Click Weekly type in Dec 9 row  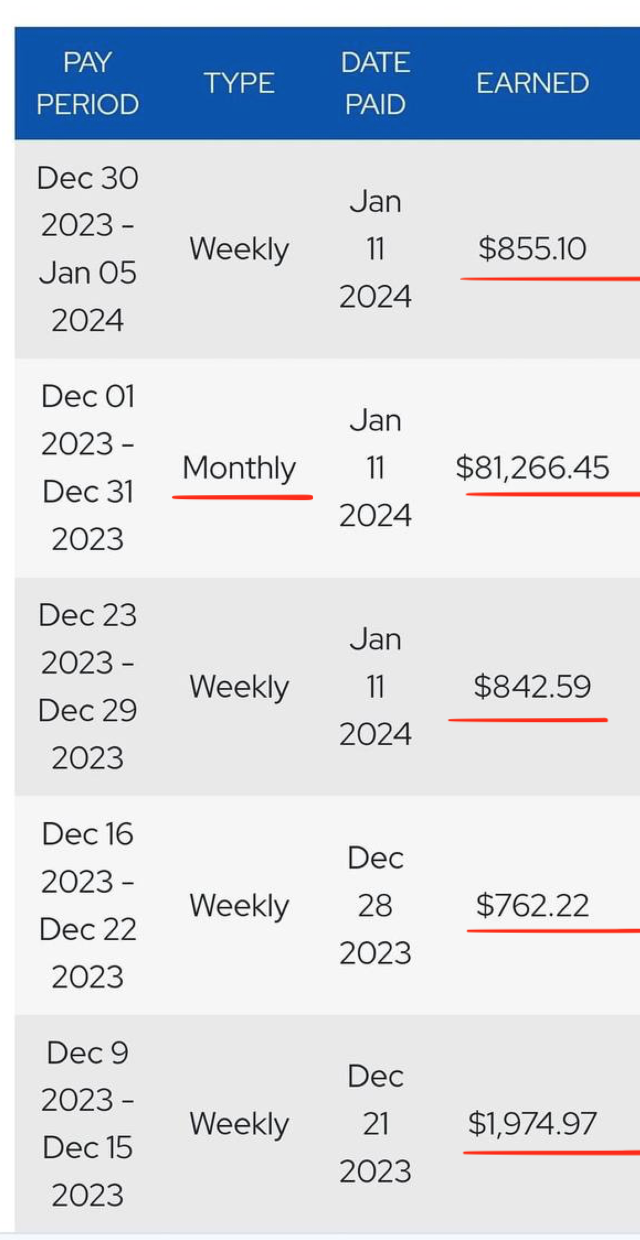click(x=240, y=1124)
